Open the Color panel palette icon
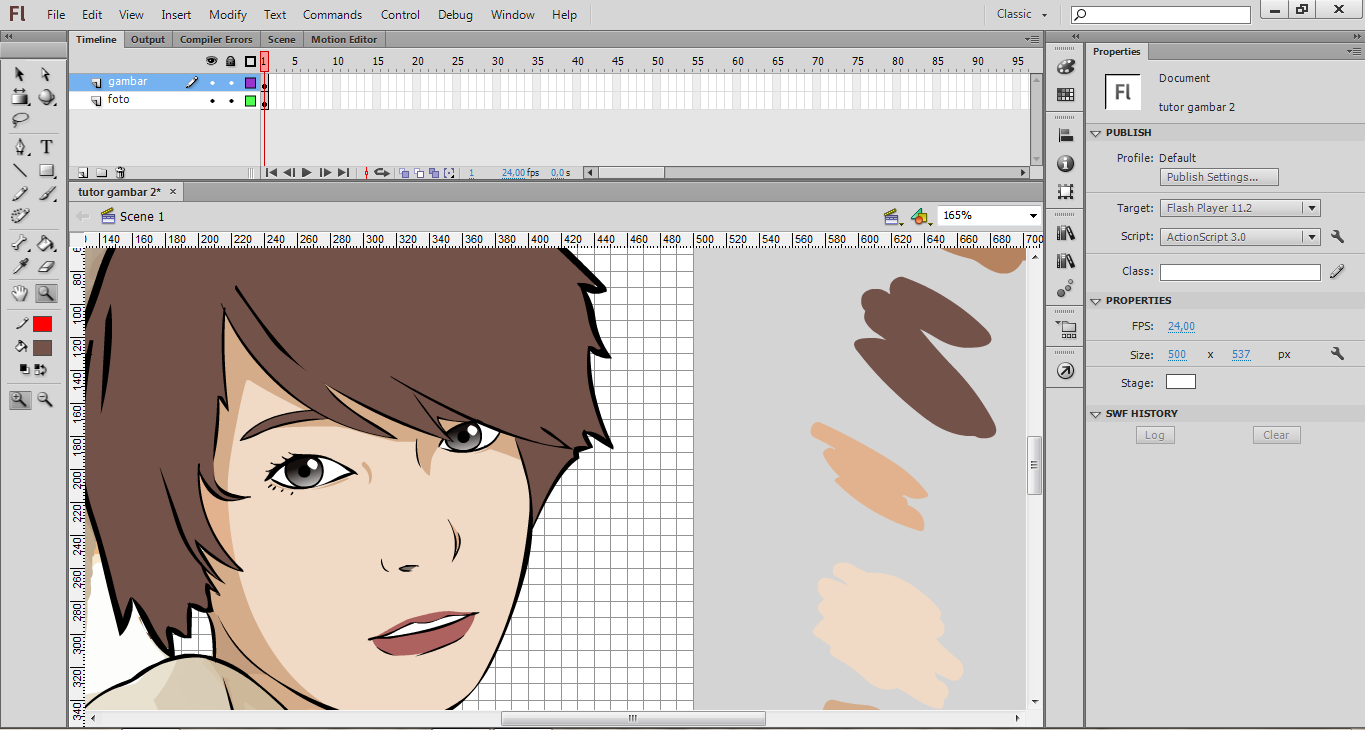The image size is (1365, 730). pos(1065,67)
